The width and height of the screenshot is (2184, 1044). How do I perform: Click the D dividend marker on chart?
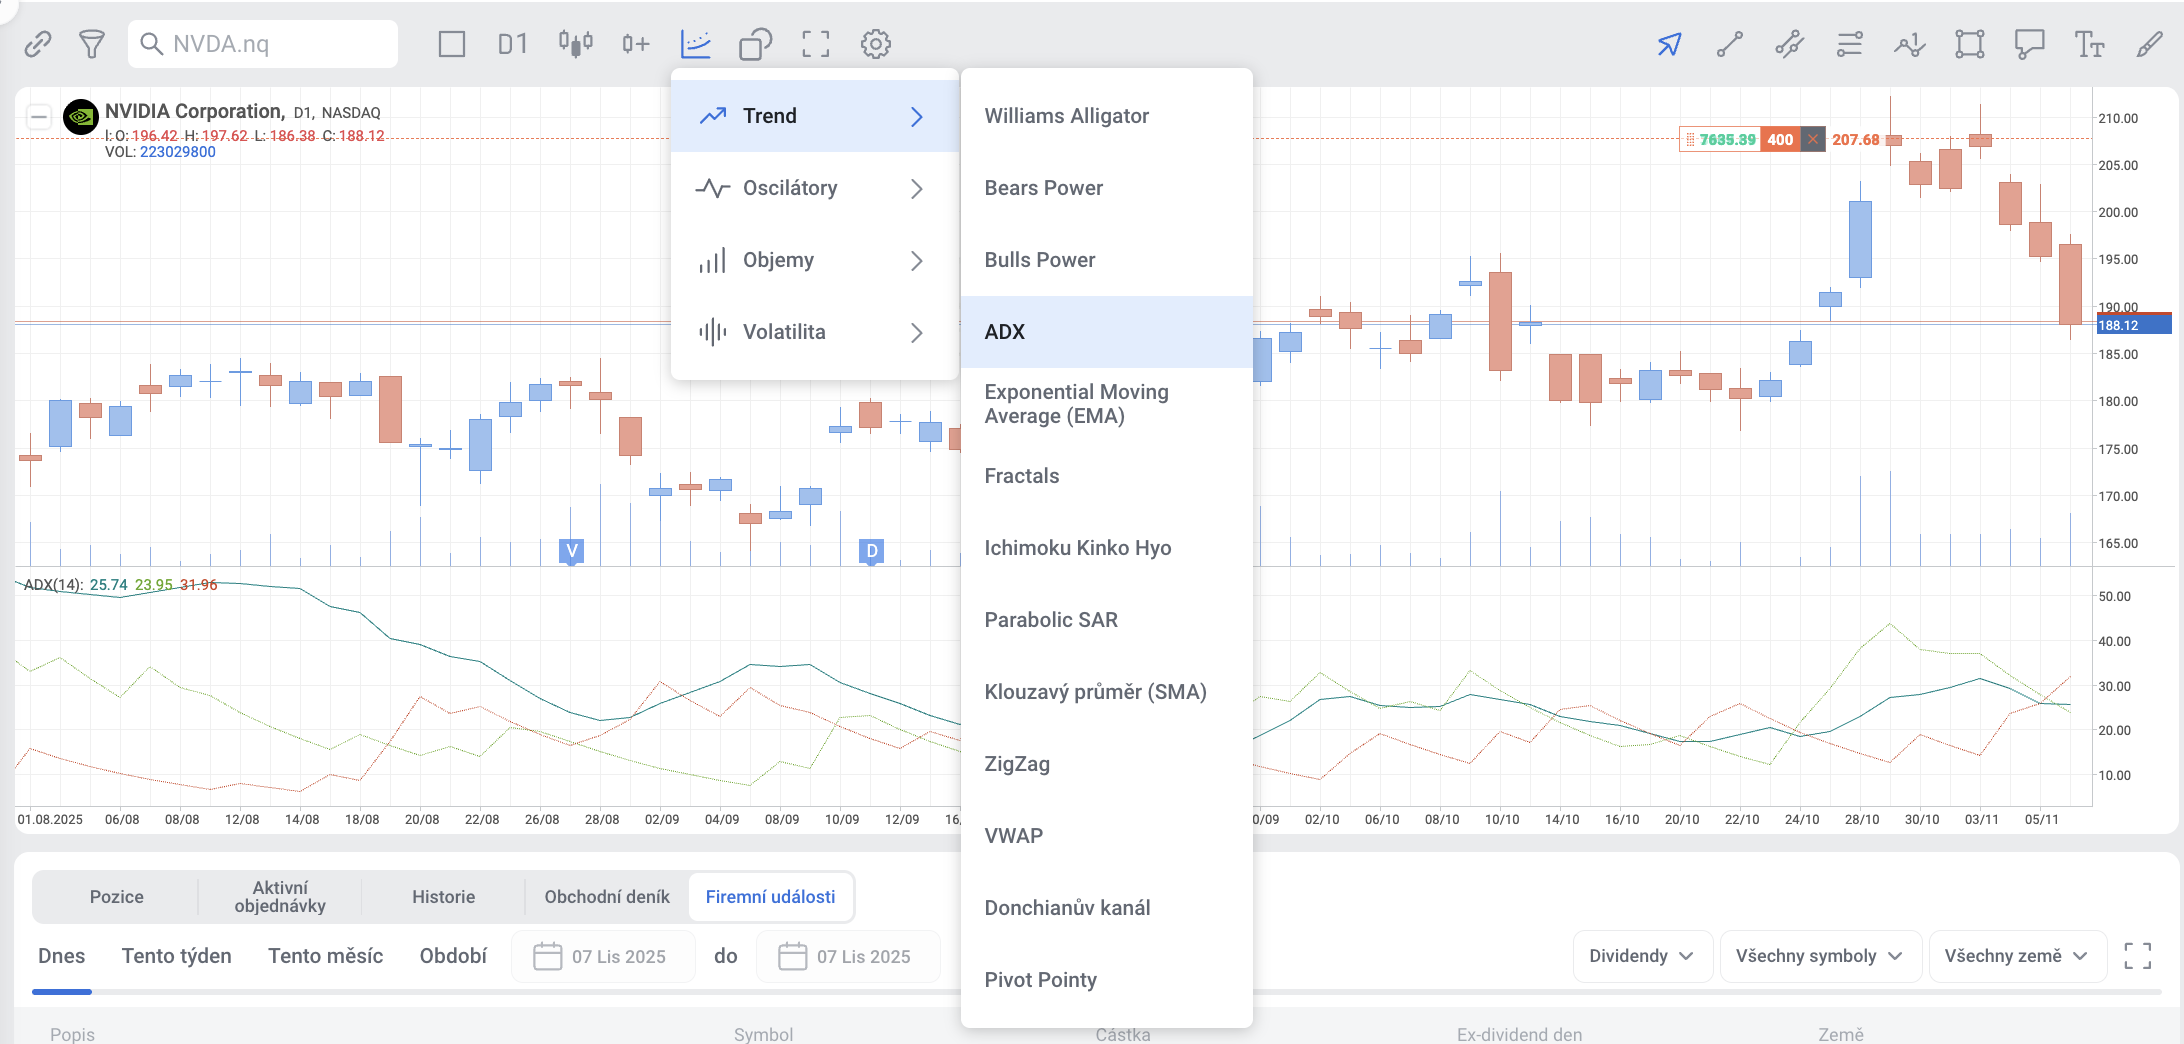(872, 551)
